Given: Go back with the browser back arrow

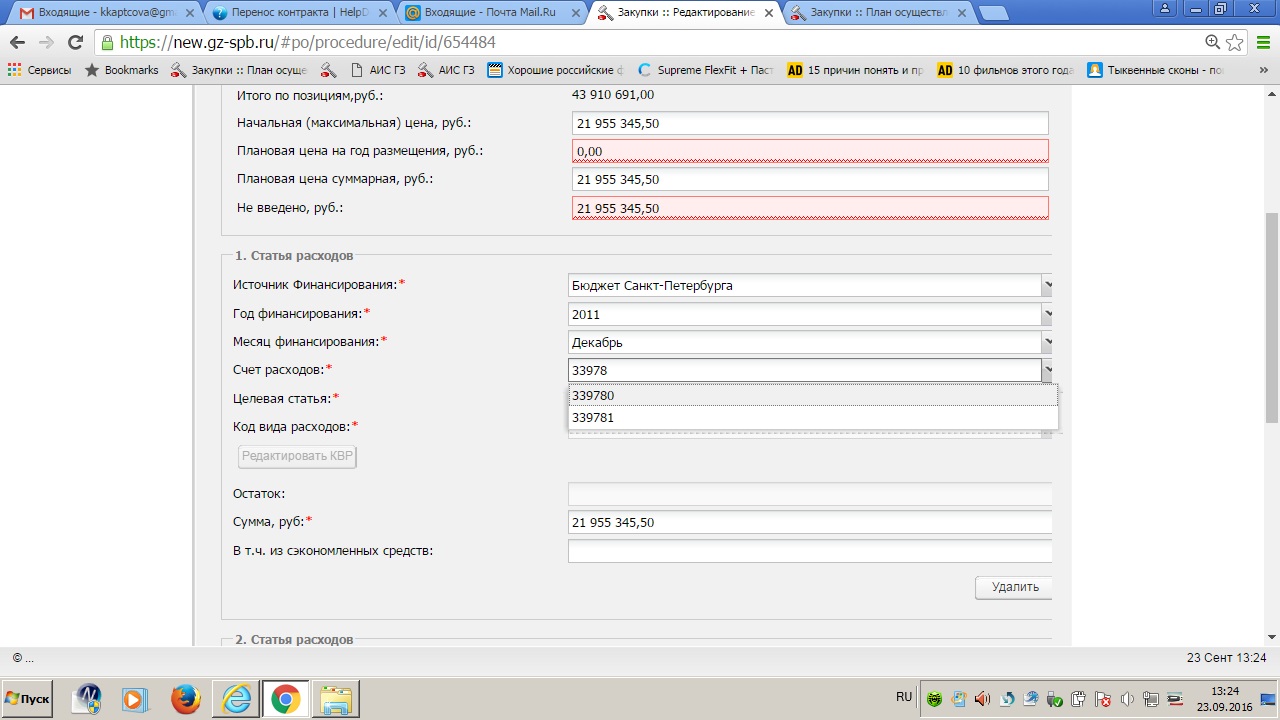Looking at the screenshot, I should [x=17, y=43].
